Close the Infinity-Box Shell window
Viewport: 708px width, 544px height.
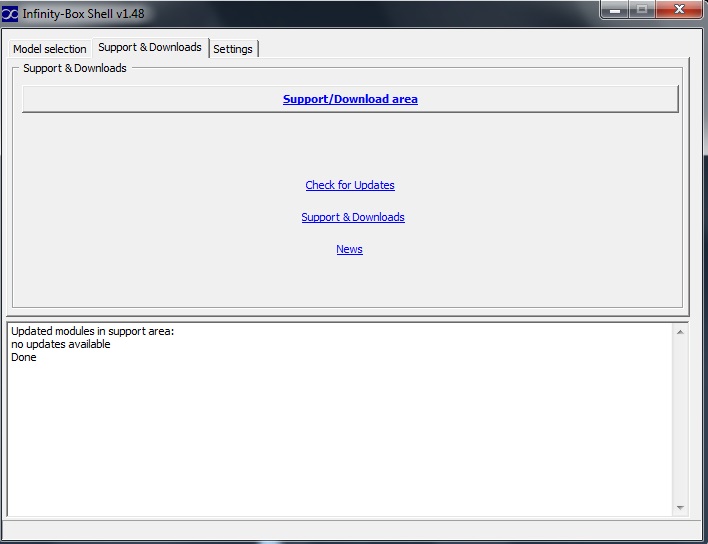pyautogui.click(x=679, y=9)
